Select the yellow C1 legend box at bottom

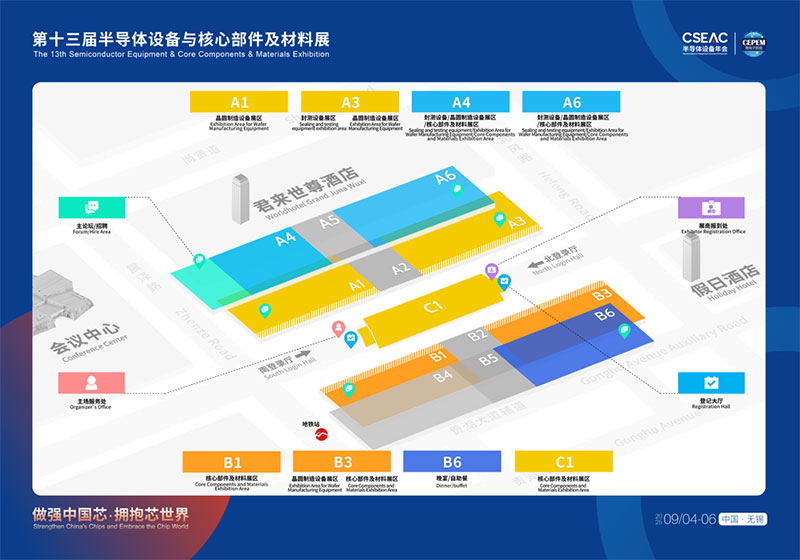point(564,462)
